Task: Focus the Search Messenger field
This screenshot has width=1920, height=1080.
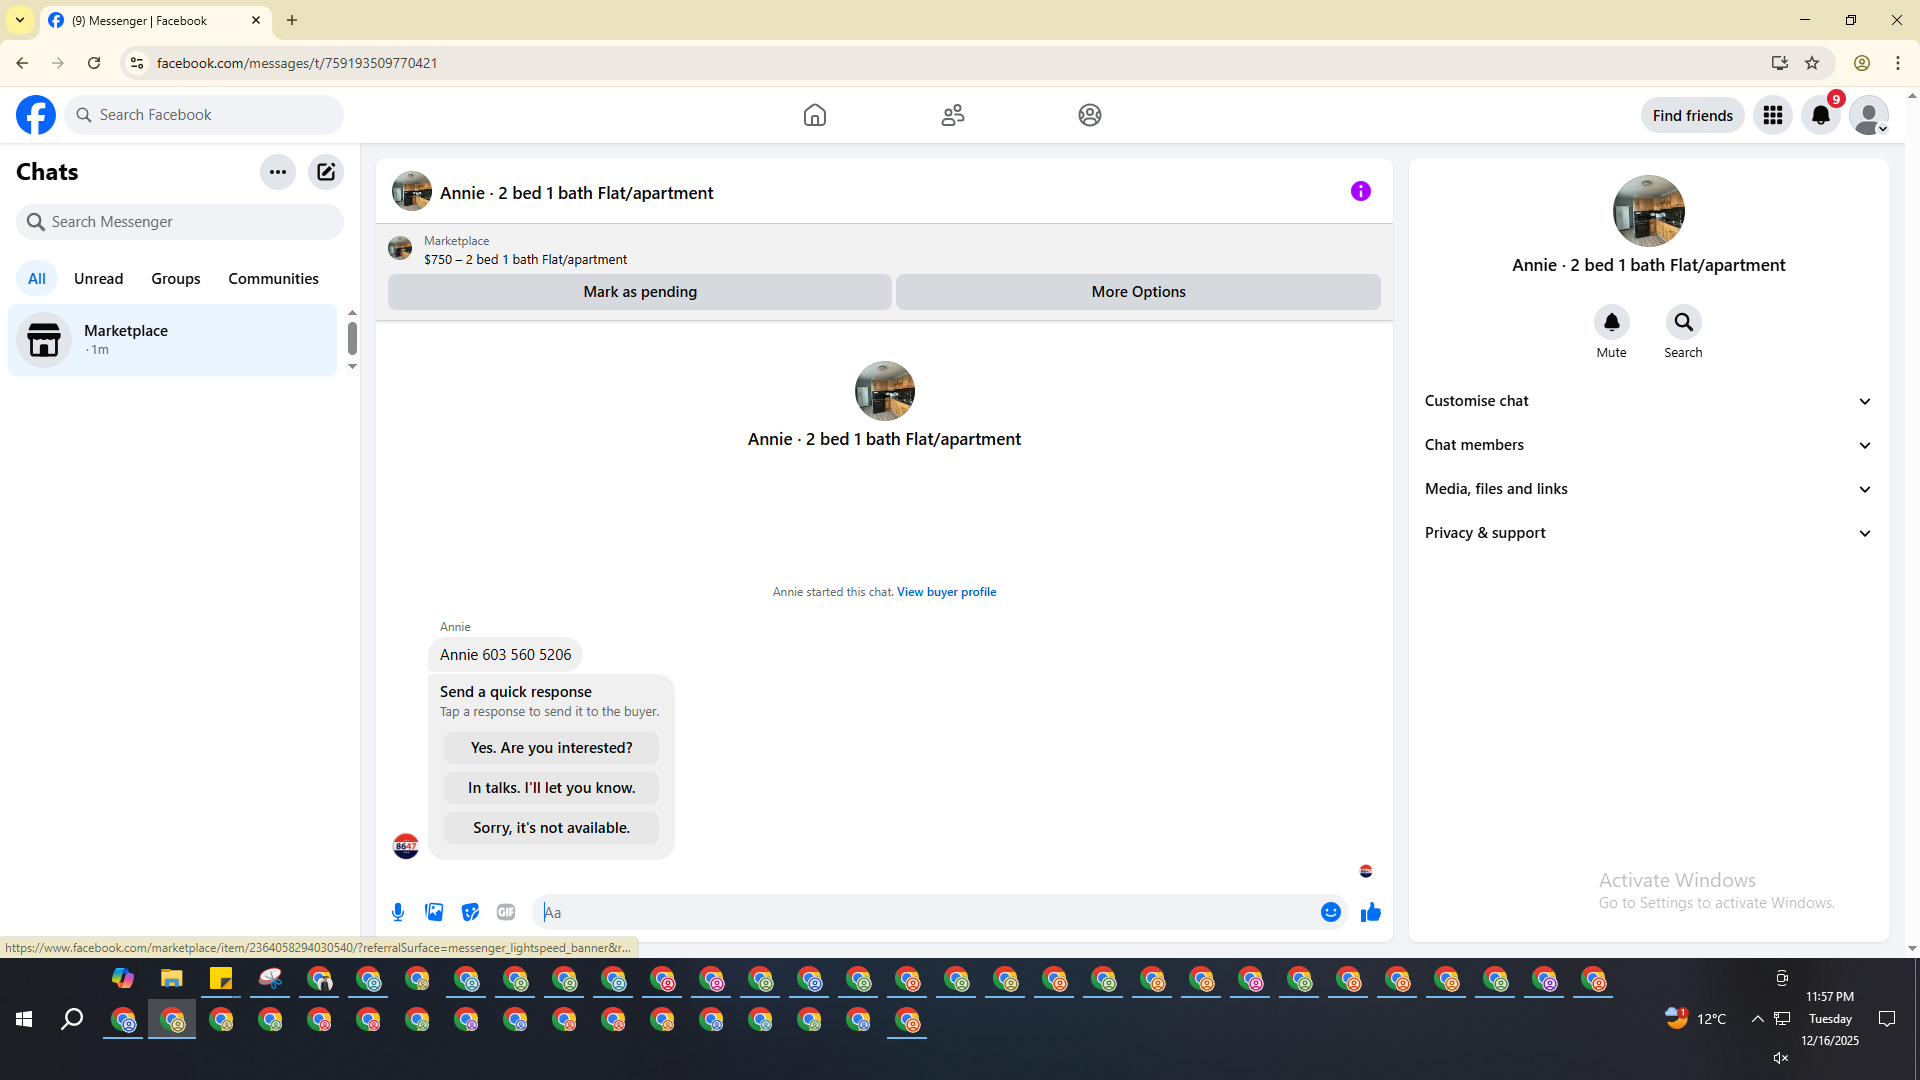Action: pos(180,222)
